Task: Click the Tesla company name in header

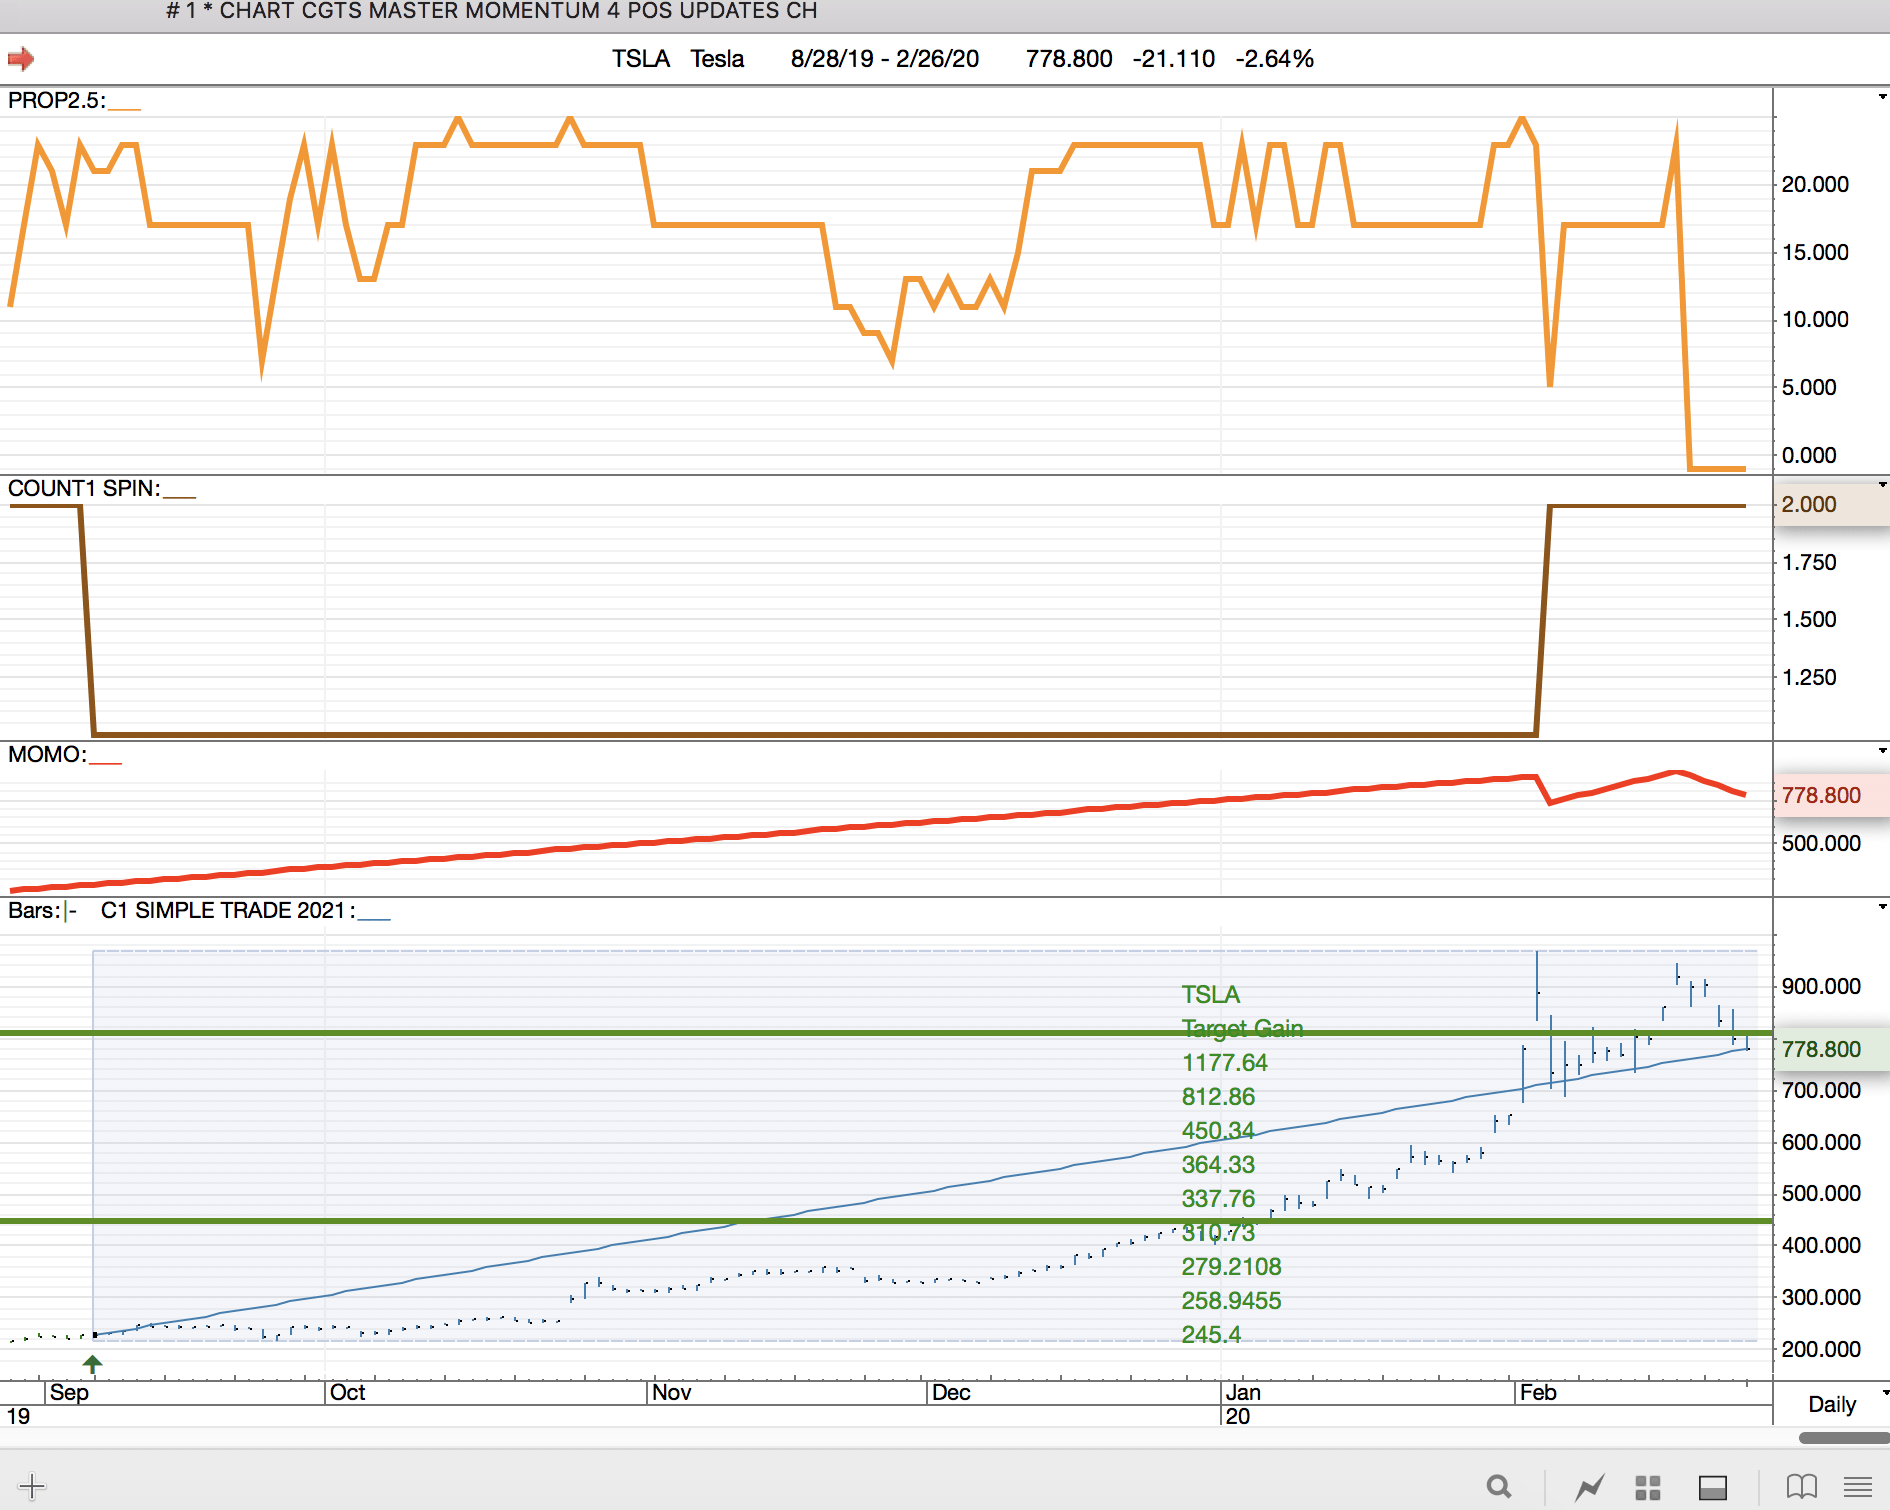Action: pyautogui.click(x=717, y=59)
